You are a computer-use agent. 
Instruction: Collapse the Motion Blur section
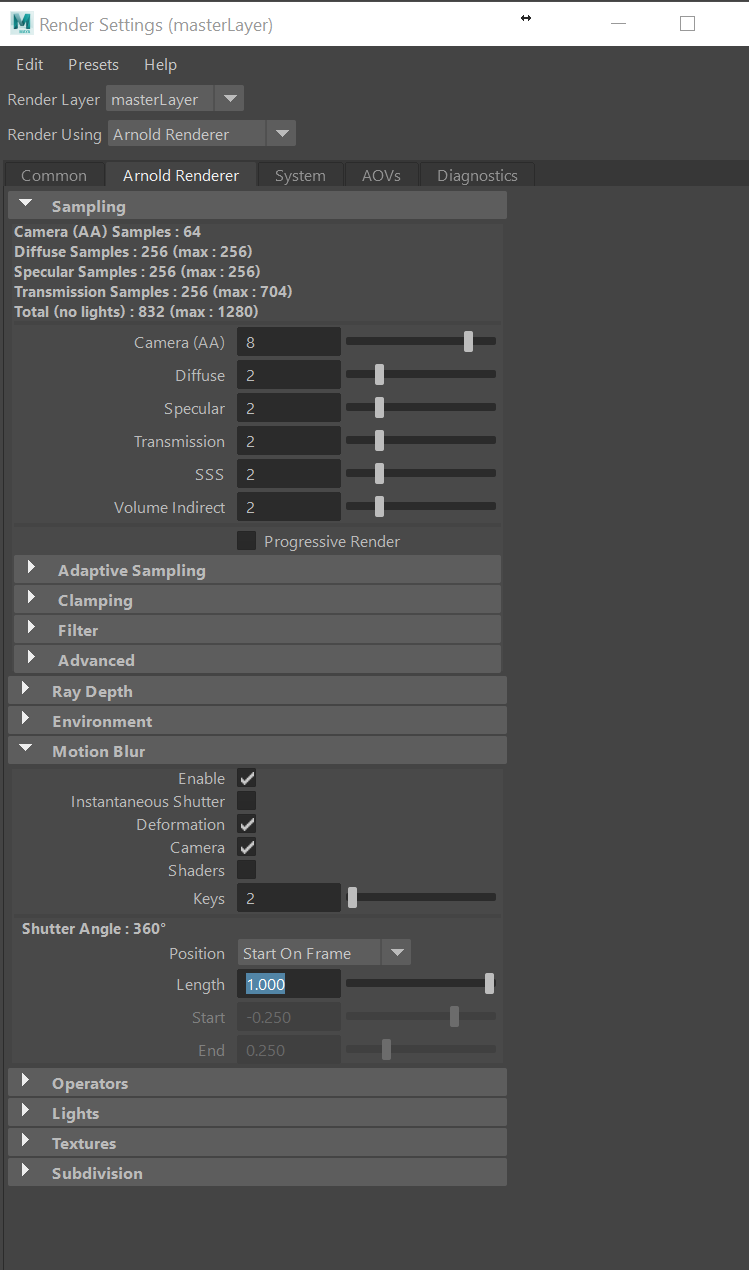(258, 751)
